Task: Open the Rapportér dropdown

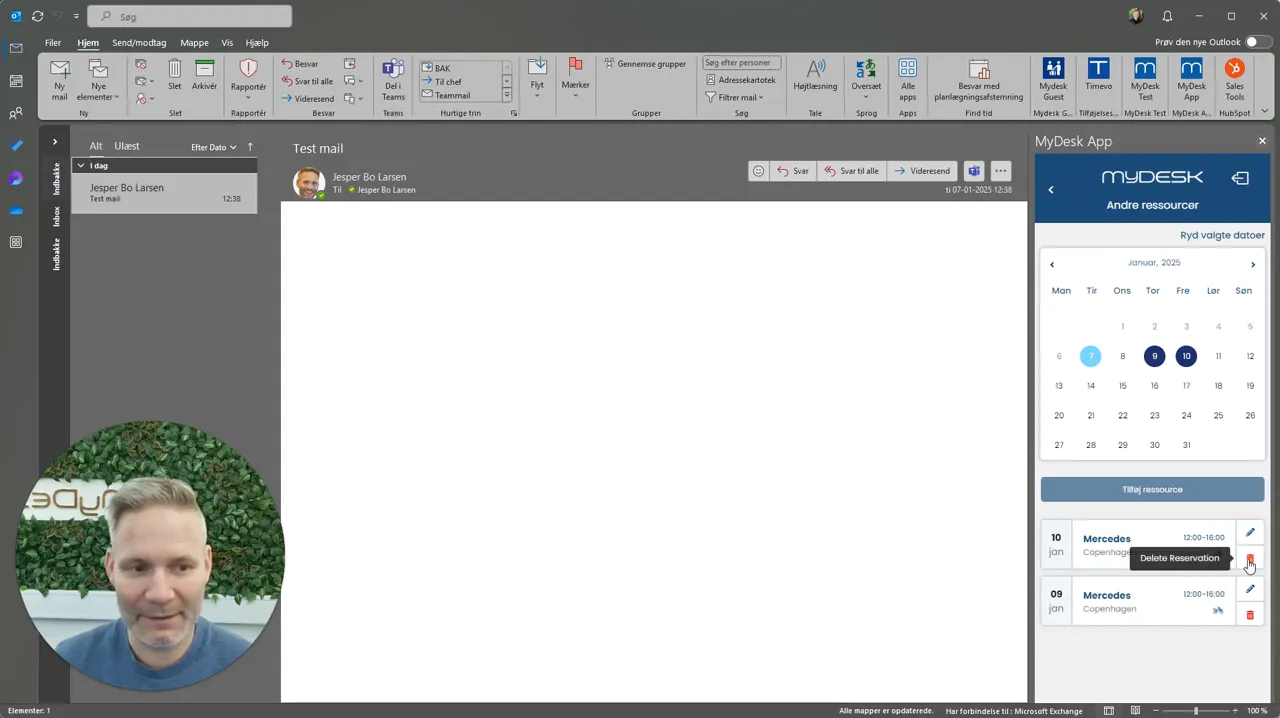Action: pyautogui.click(x=248, y=80)
